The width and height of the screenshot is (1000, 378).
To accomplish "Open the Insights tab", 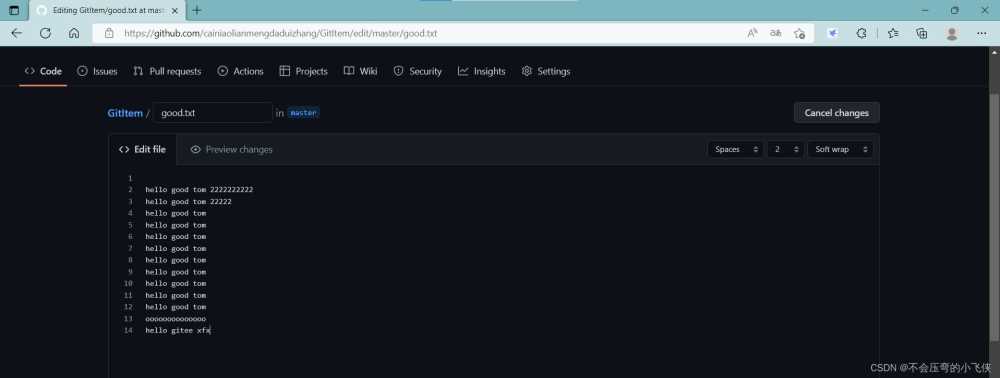I will point(482,71).
